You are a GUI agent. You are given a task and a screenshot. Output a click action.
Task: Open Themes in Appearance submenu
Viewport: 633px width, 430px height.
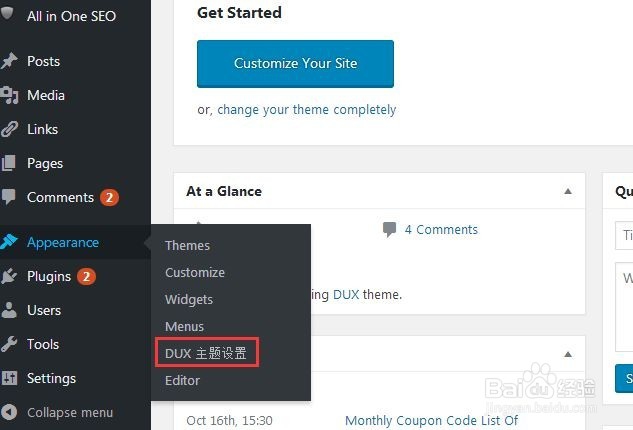[187, 245]
